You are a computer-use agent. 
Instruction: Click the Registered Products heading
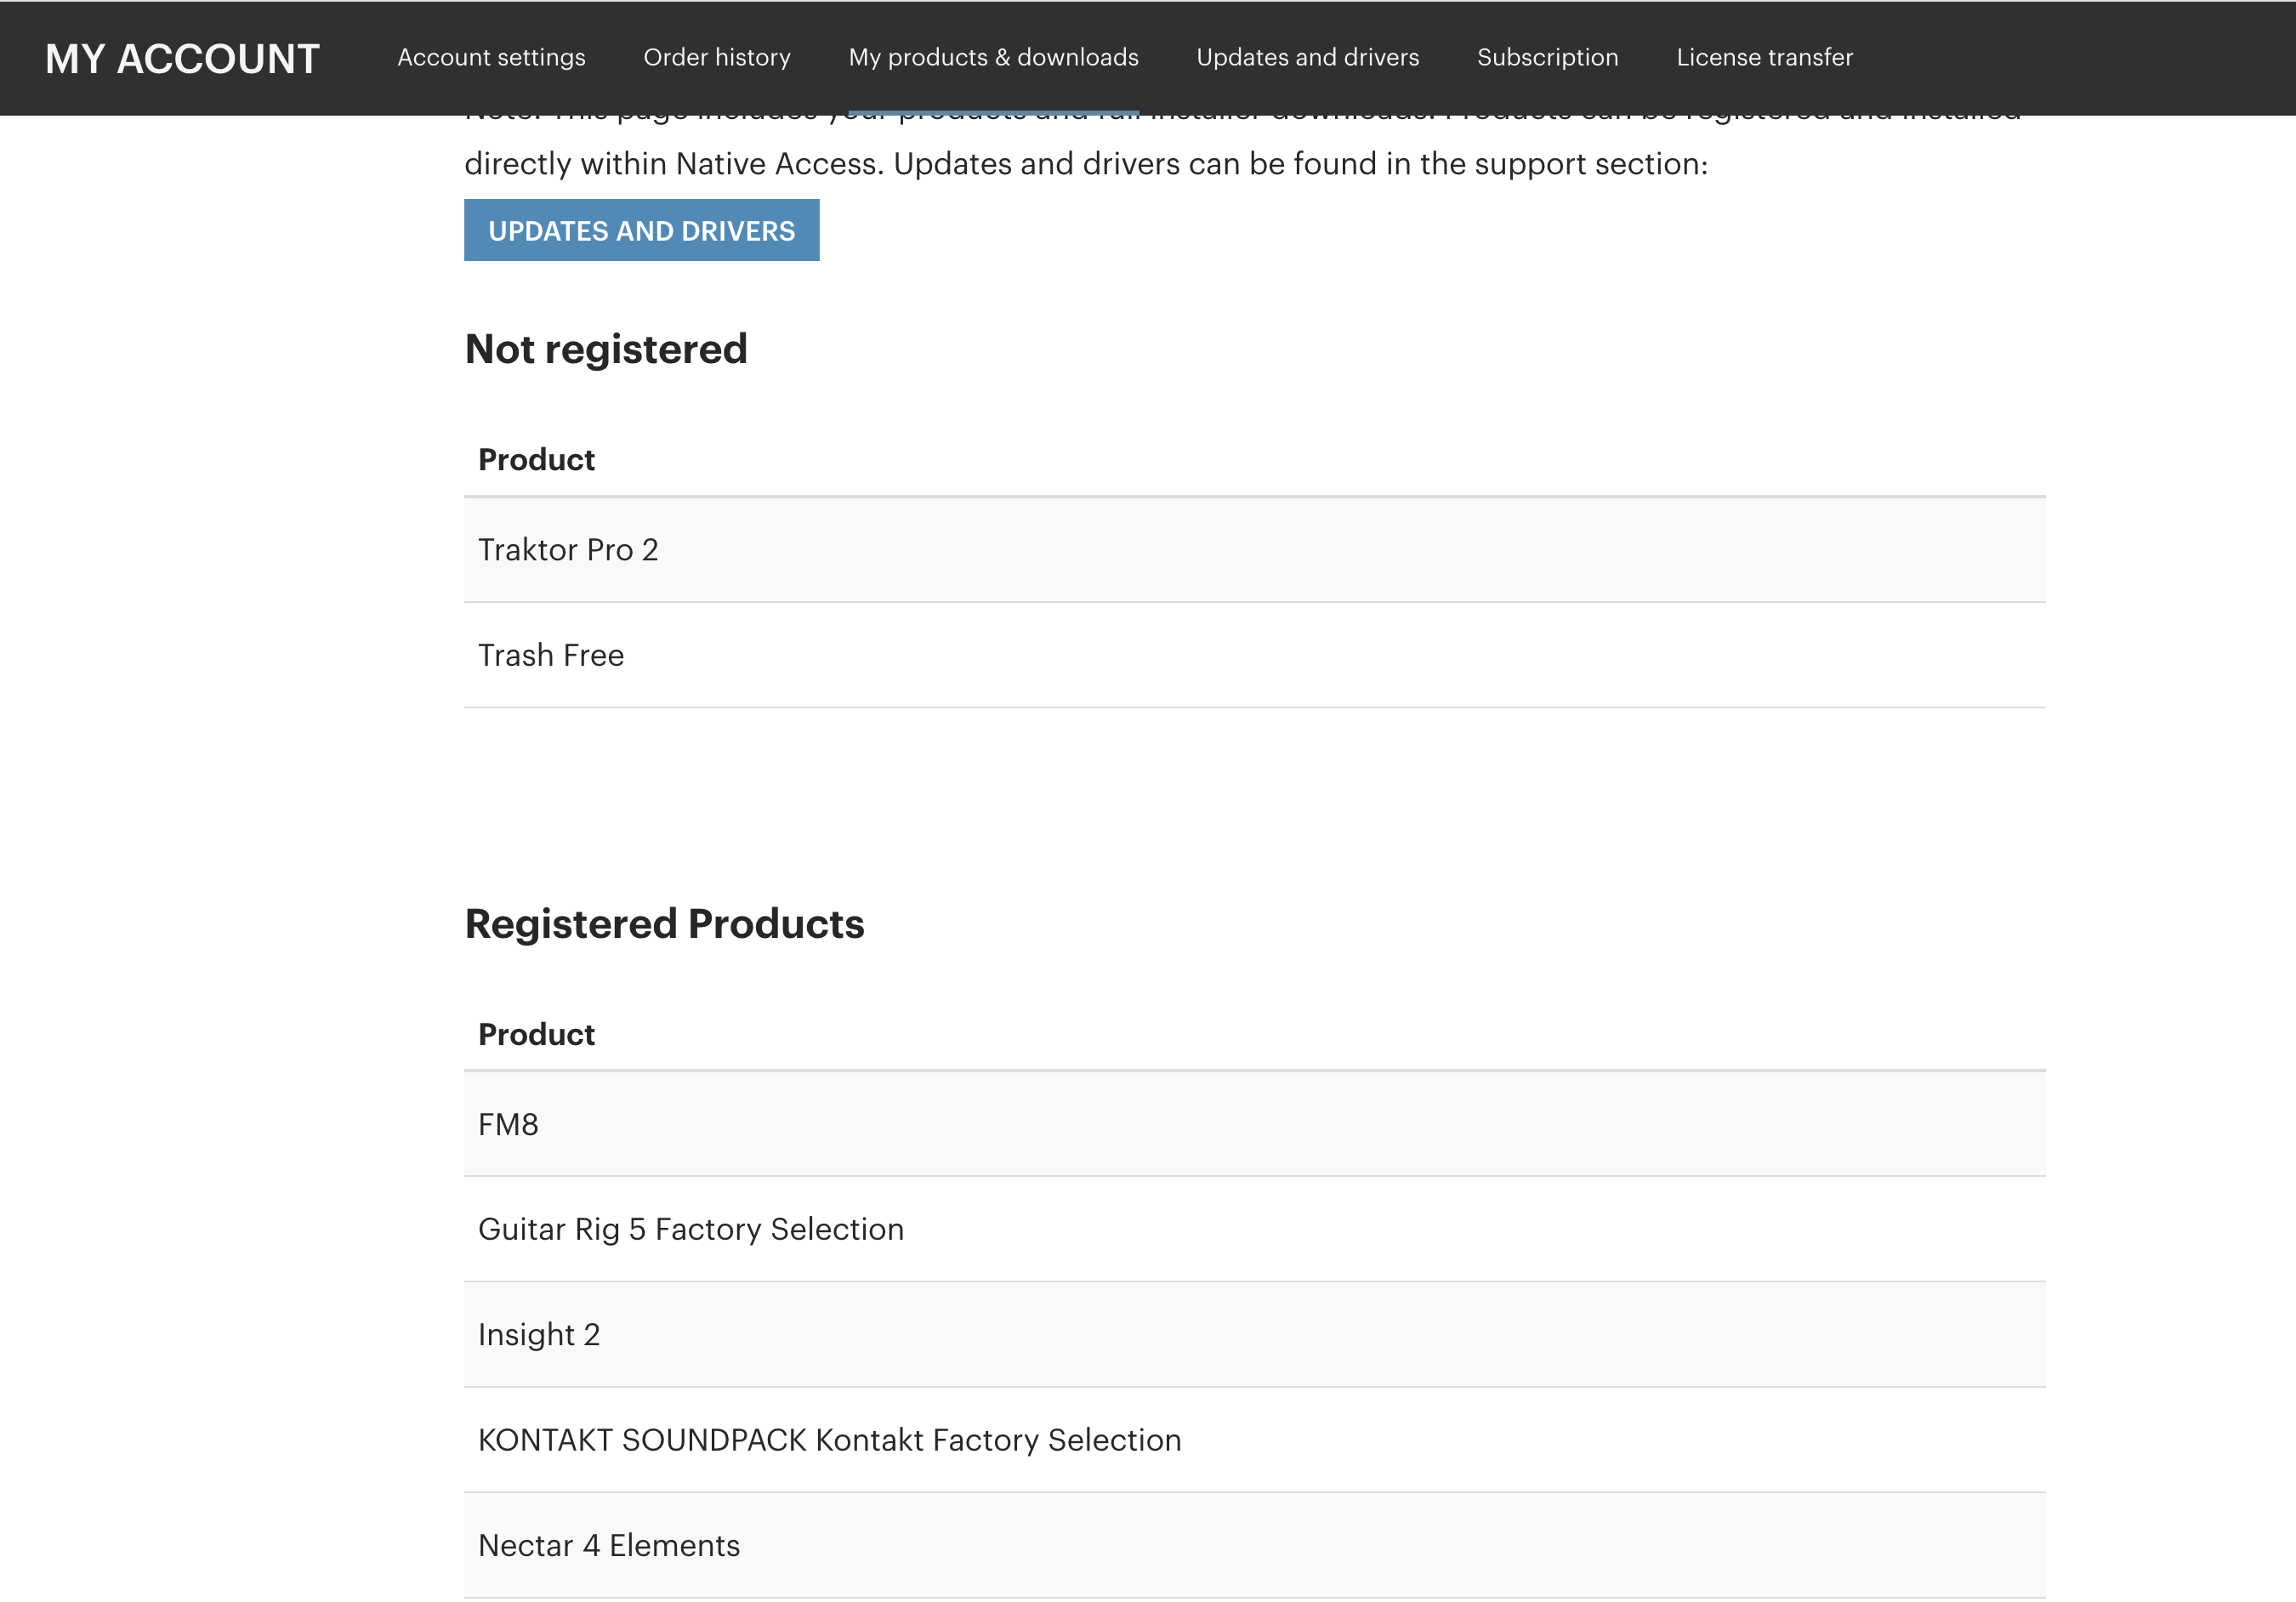tap(664, 924)
